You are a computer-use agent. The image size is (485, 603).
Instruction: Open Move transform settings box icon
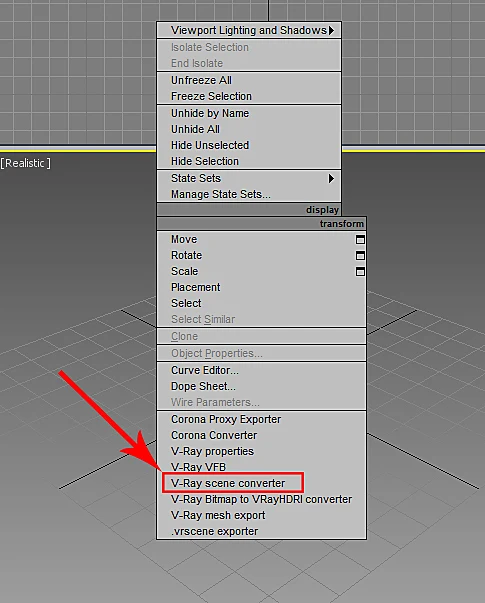pos(360,240)
